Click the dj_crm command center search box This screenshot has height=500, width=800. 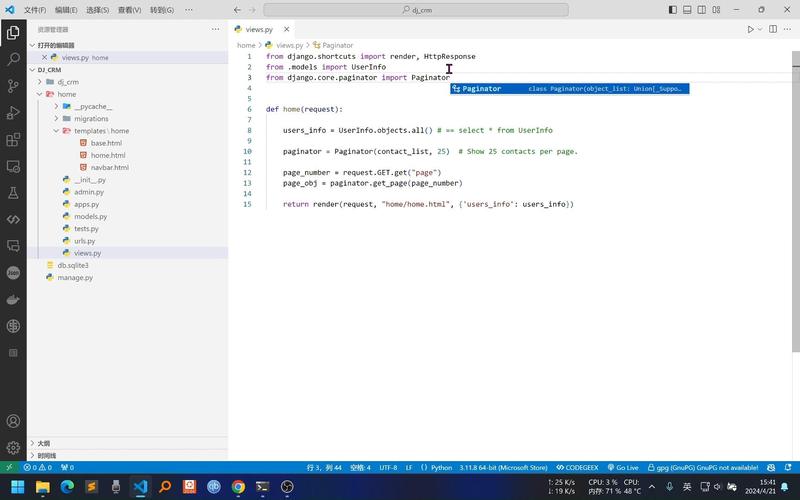416,10
